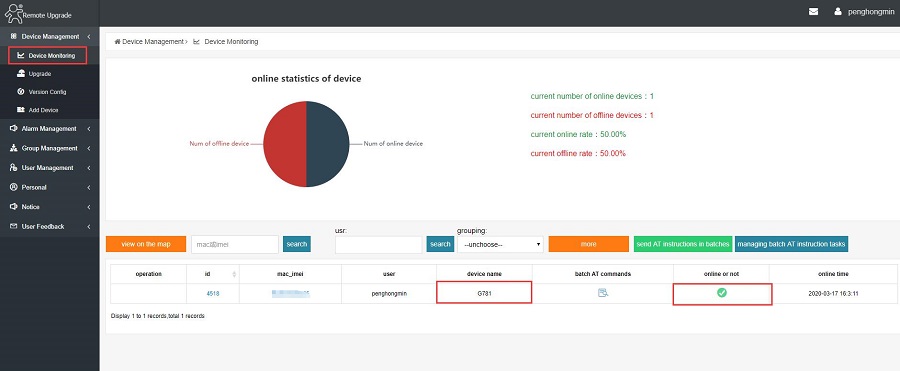The width and height of the screenshot is (900, 371).
Task: Click the chart icon in Device Monitoring breadcrumb
Action: pyautogui.click(x=196, y=42)
